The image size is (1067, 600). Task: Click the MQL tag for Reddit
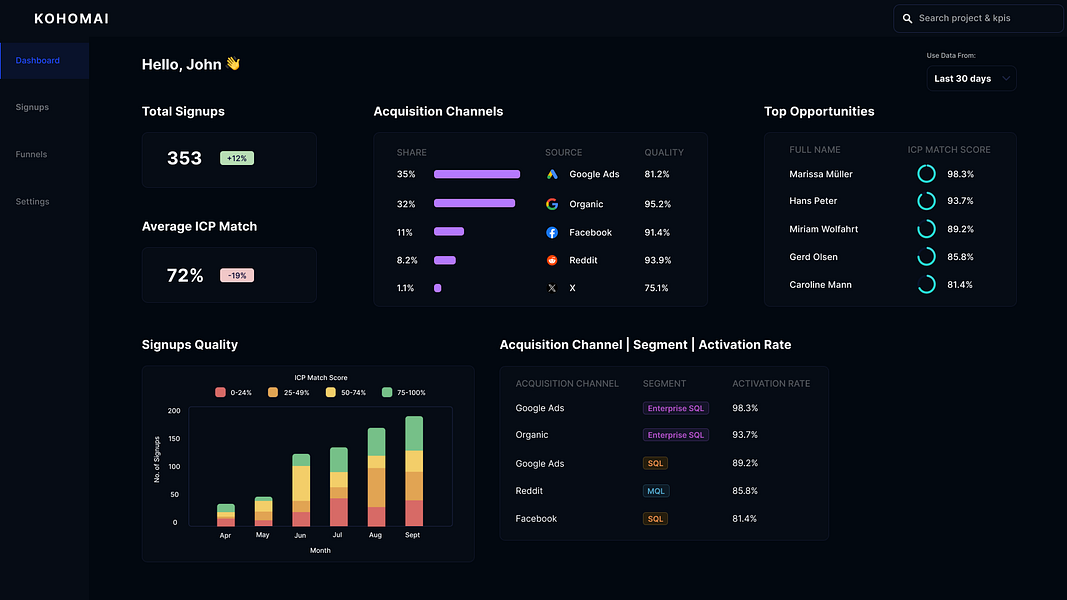pyautogui.click(x=656, y=490)
